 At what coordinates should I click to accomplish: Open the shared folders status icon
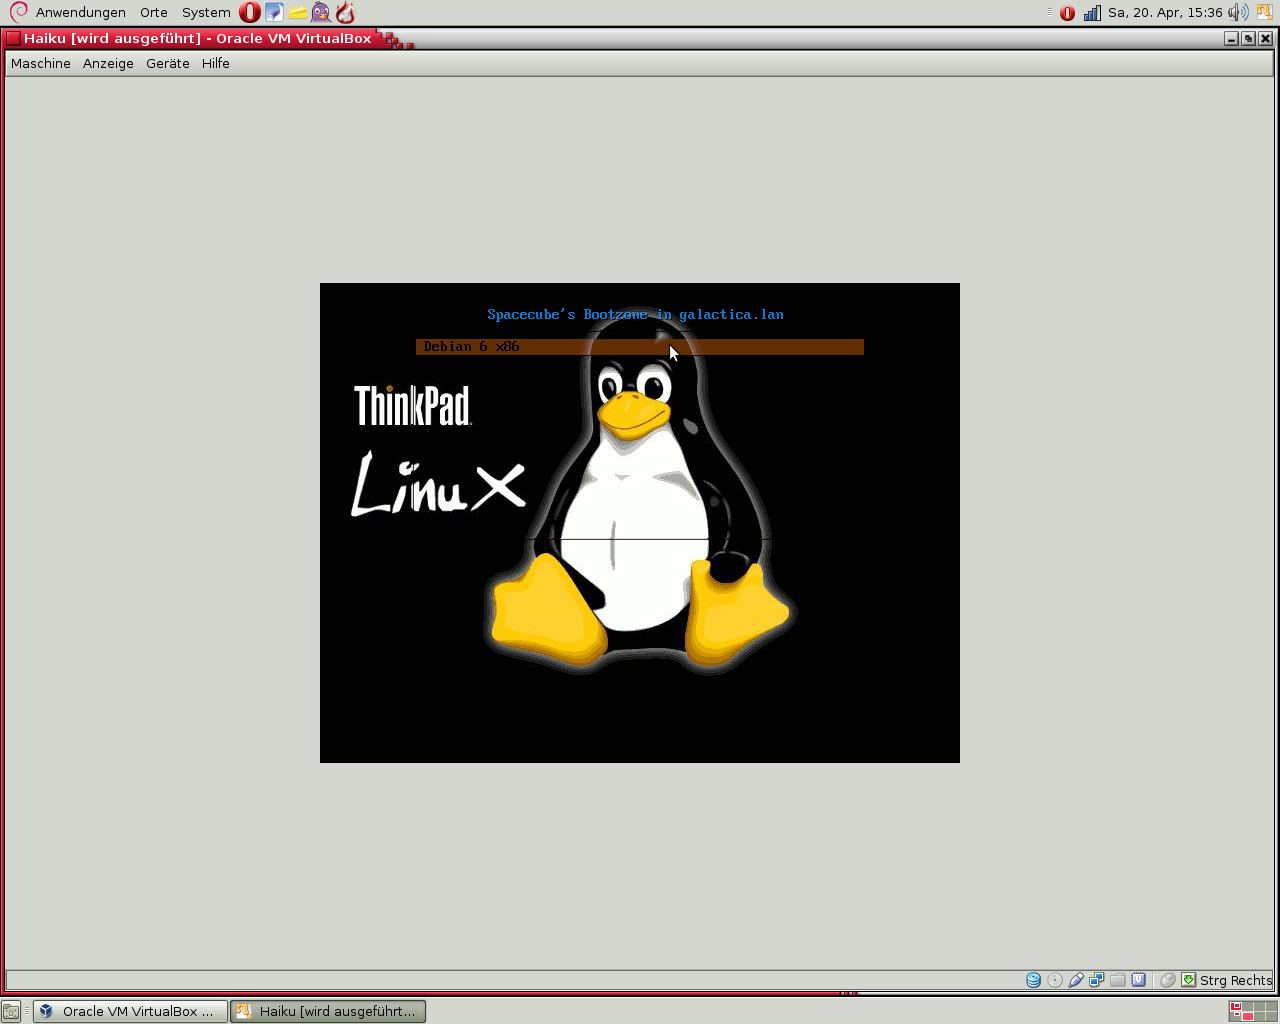(1118, 980)
